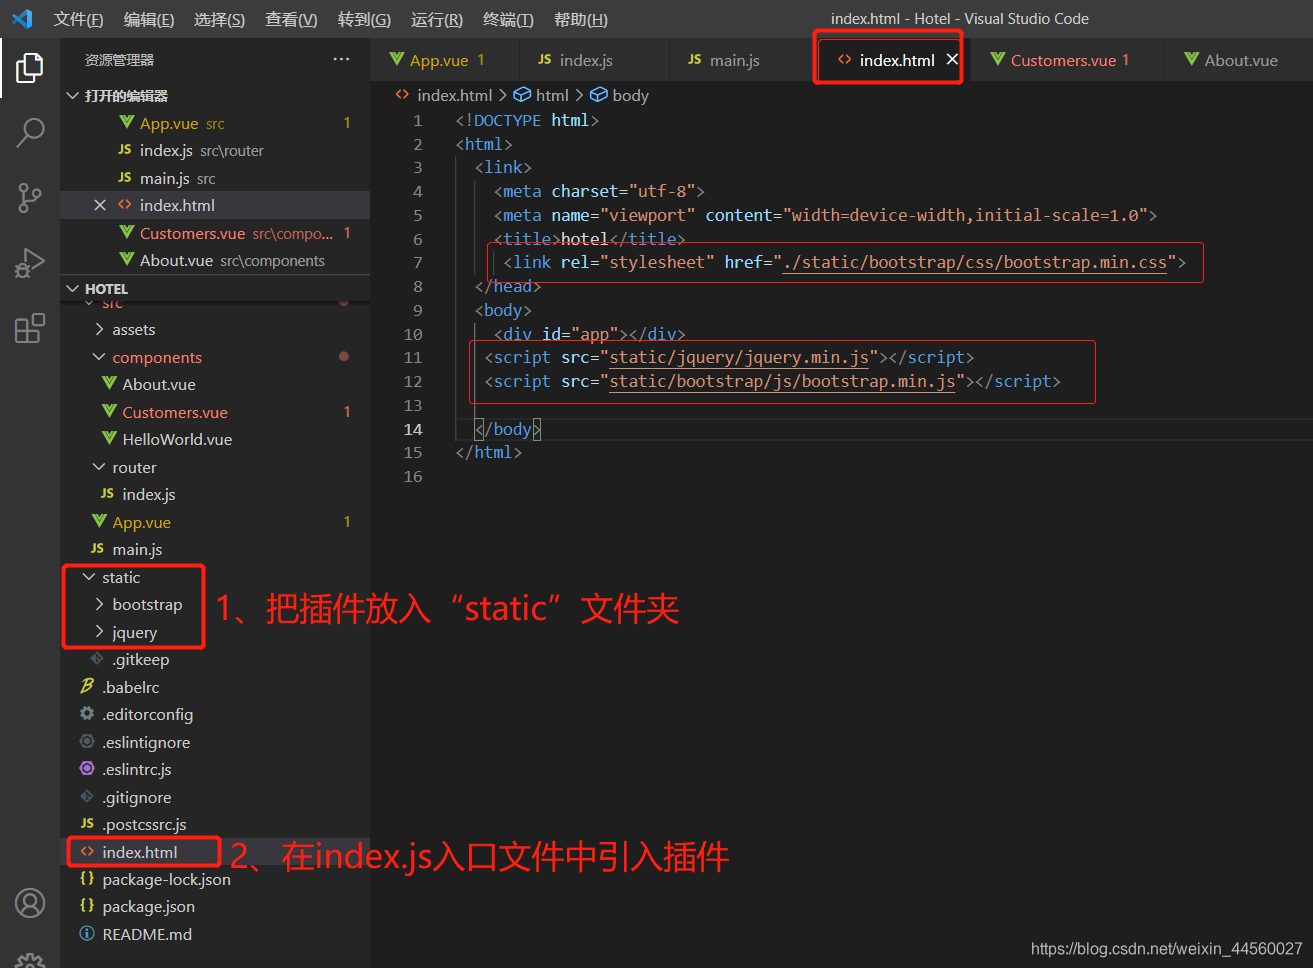The height and width of the screenshot is (968, 1313).
Task: Click line number 14 in gutter
Action: pyautogui.click(x=413, y=429)
